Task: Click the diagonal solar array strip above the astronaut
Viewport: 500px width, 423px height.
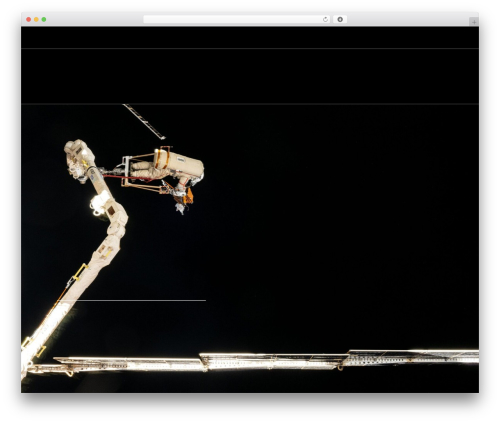Action: pos(144,121)
